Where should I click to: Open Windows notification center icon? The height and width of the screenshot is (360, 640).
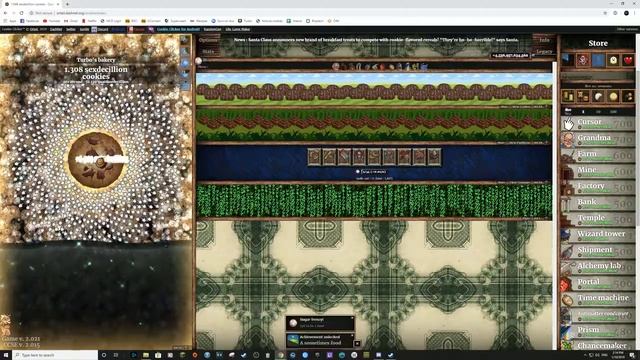point(632,355)
